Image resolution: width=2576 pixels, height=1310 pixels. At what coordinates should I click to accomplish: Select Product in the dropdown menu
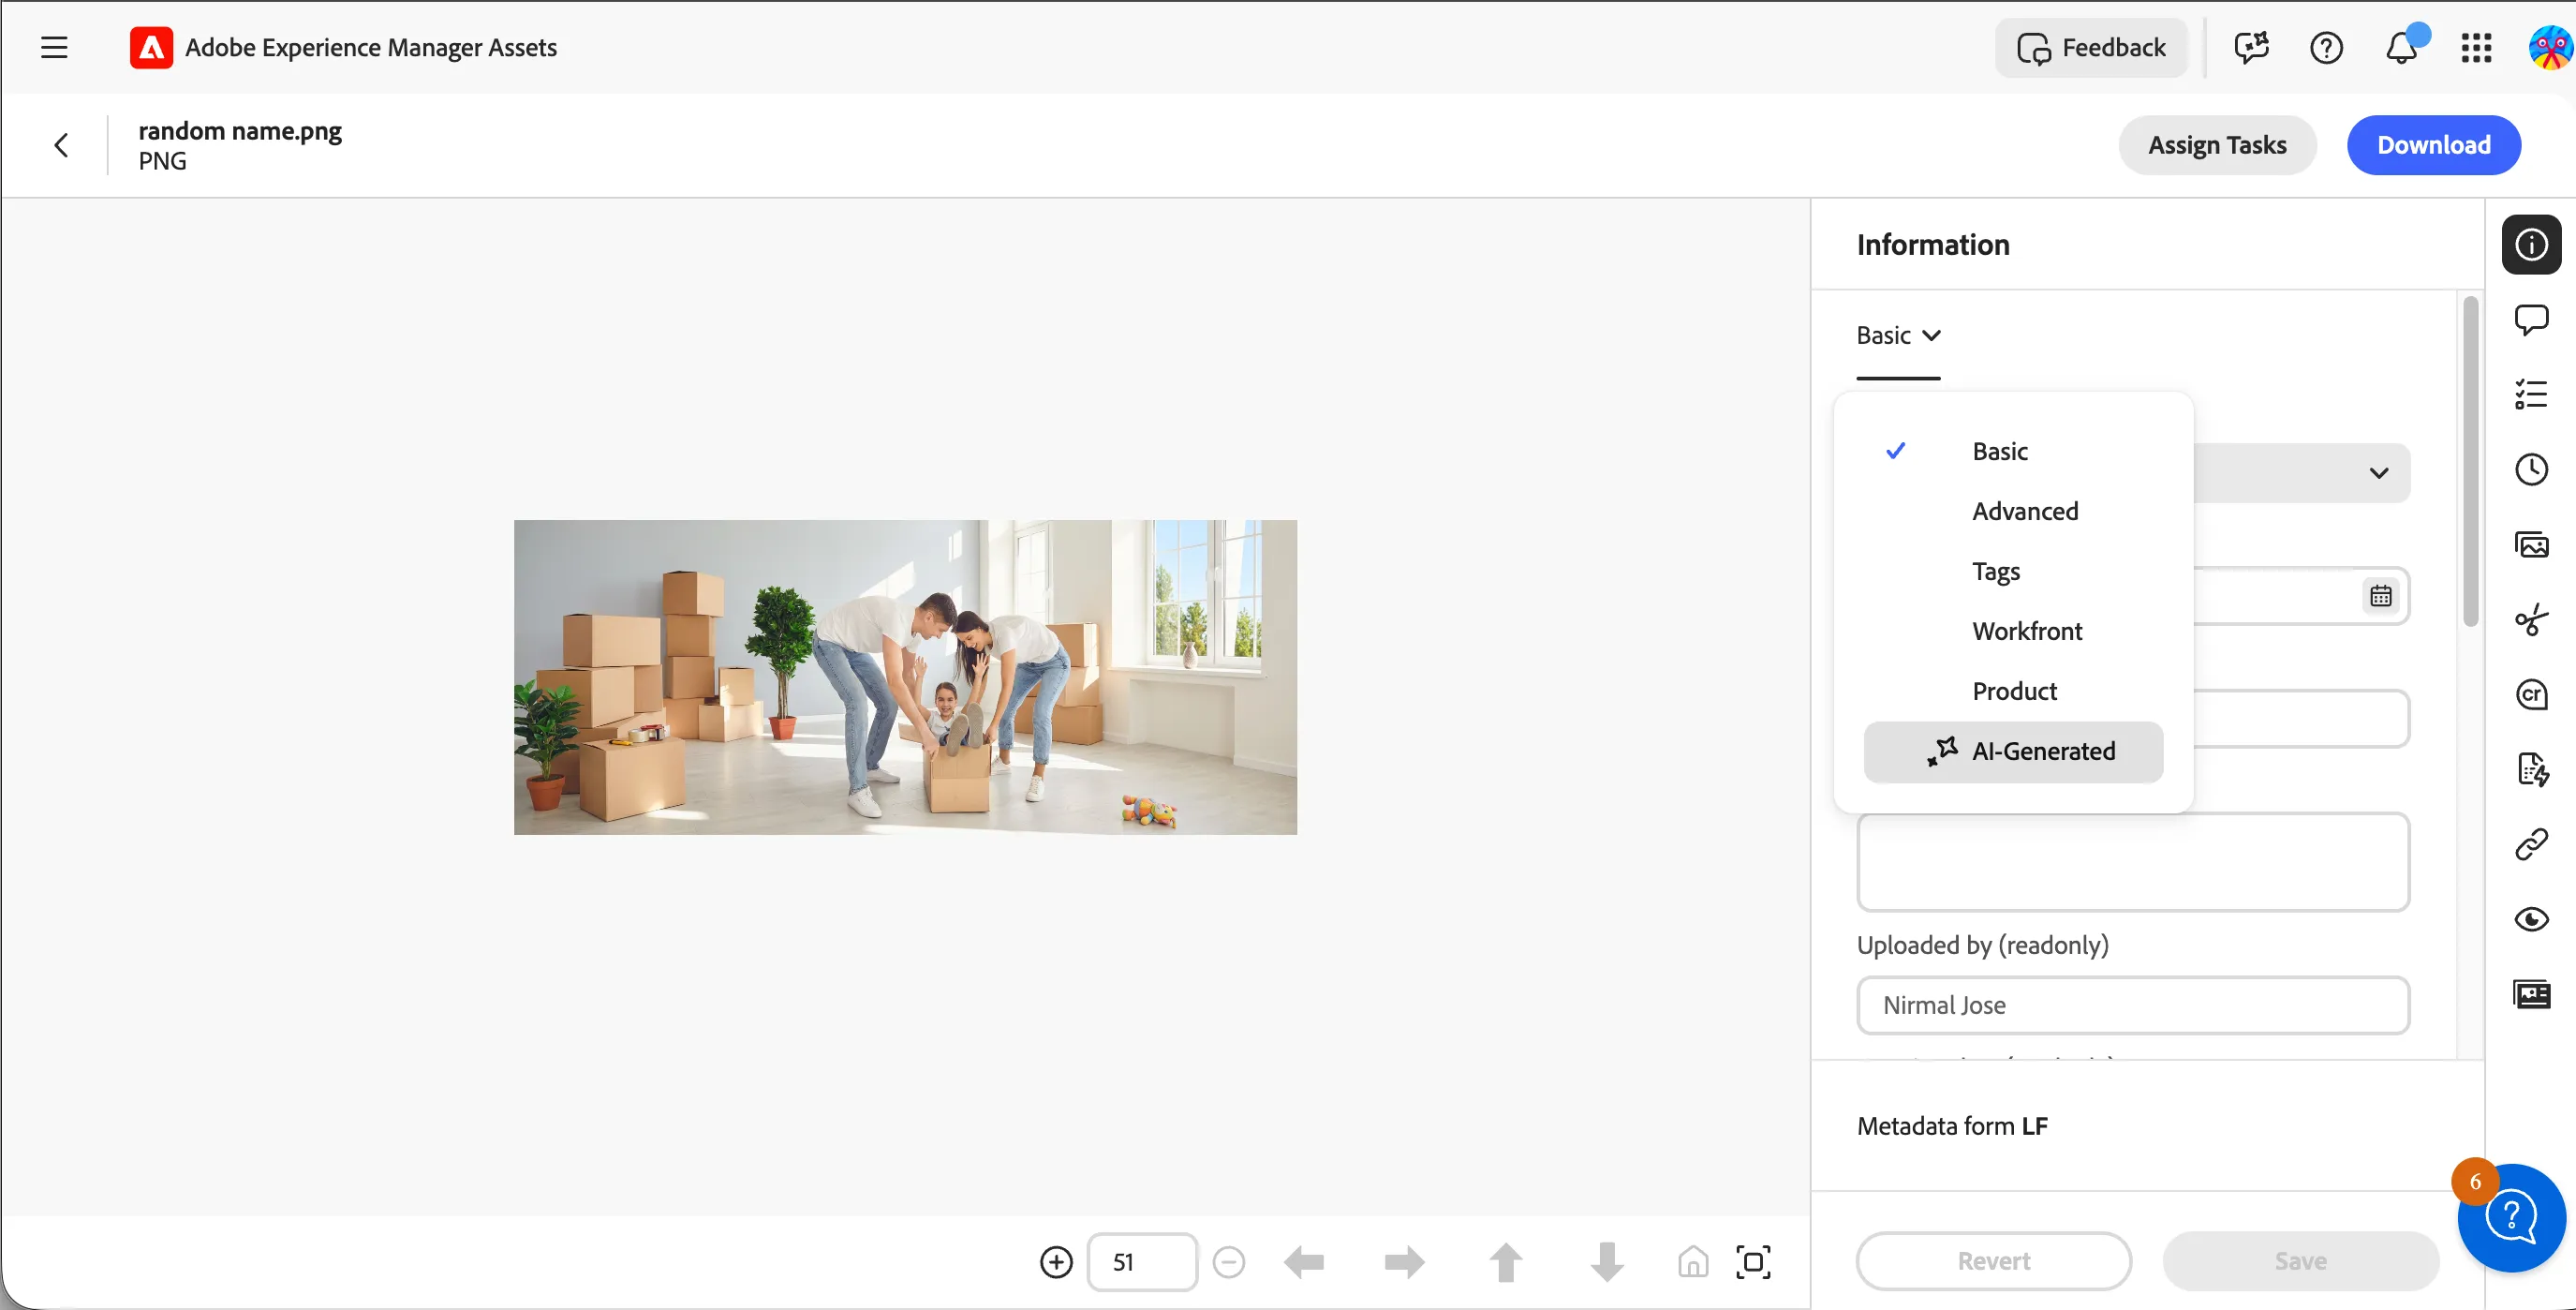pos(2013,691)
